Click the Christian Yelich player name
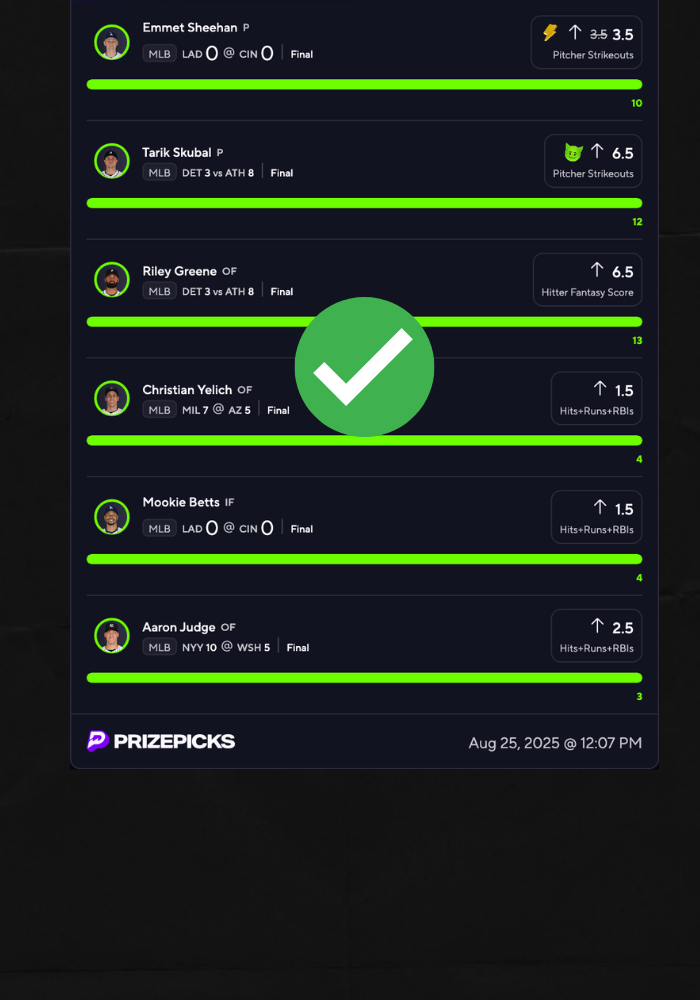This screenshot has height=1000, width=700. click(x=187, y=390)
